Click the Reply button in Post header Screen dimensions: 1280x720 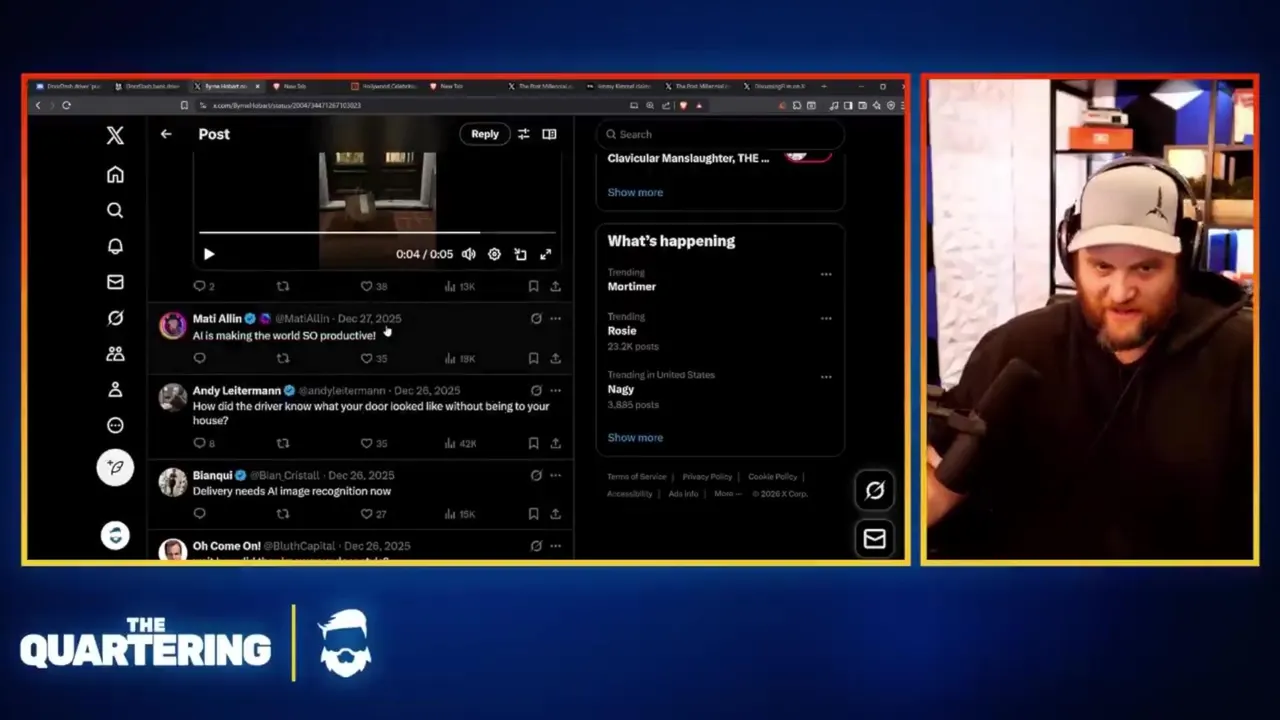[485, 134]
